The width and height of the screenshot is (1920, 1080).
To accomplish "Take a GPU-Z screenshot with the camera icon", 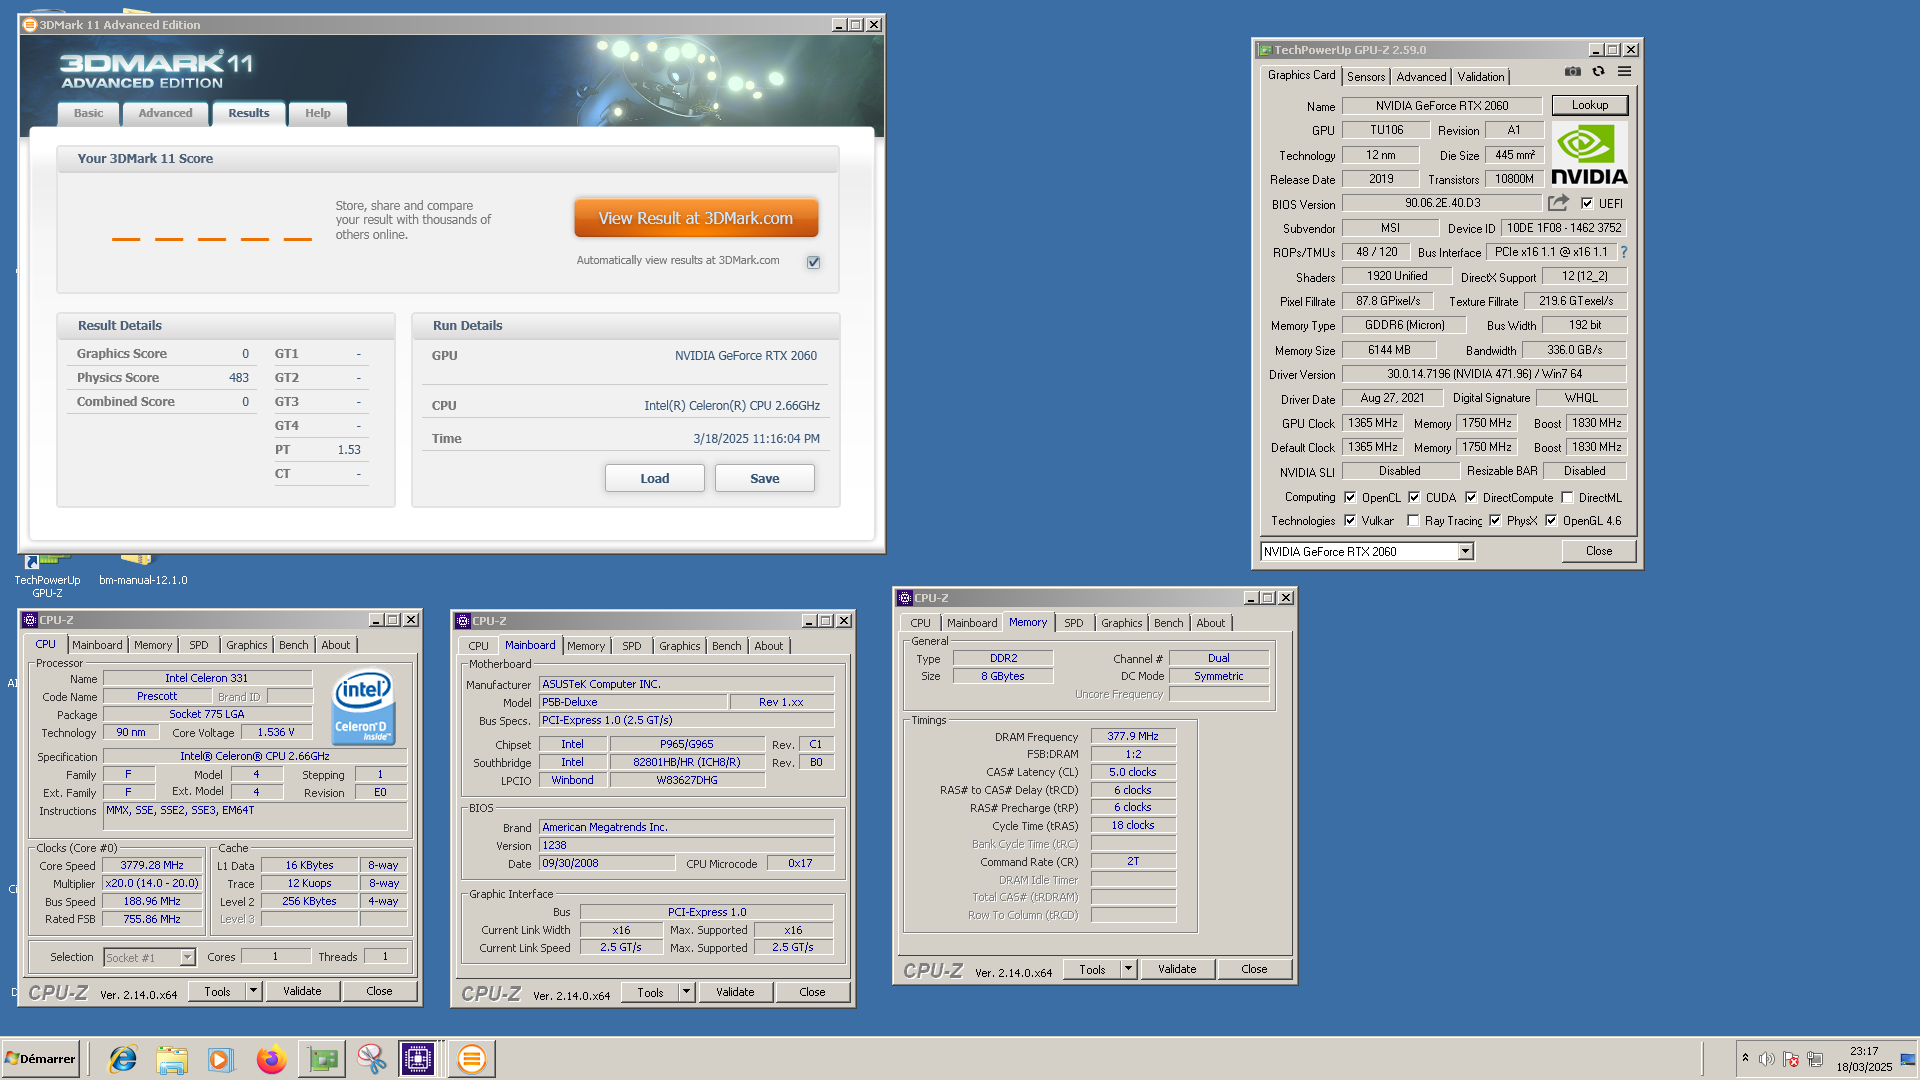I will (x=1573, y=71).
